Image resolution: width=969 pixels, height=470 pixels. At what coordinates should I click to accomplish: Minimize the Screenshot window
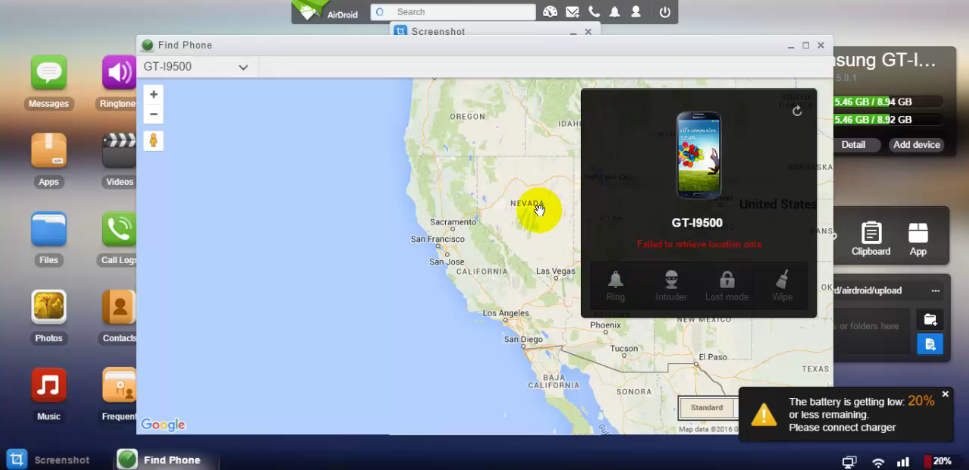point(573,31)
